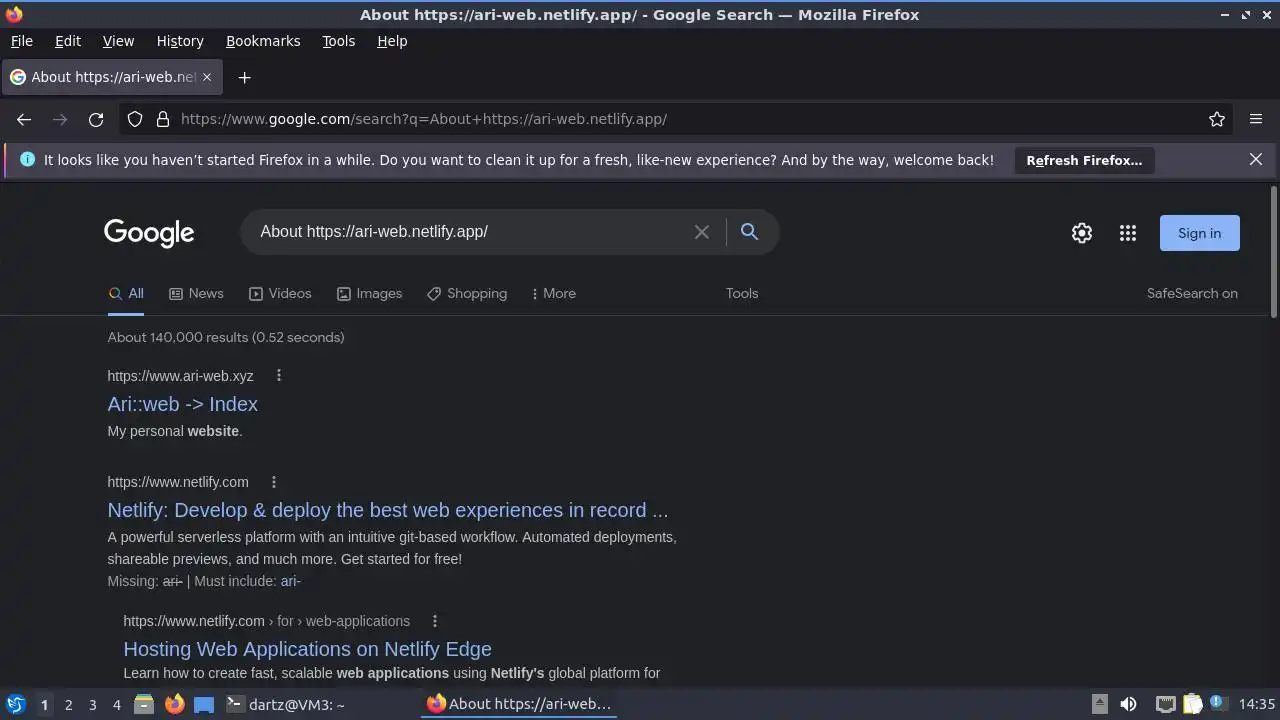Open the Ari::web -> Index result
The height and width of the screenshot is (720, 1280).
183,404
